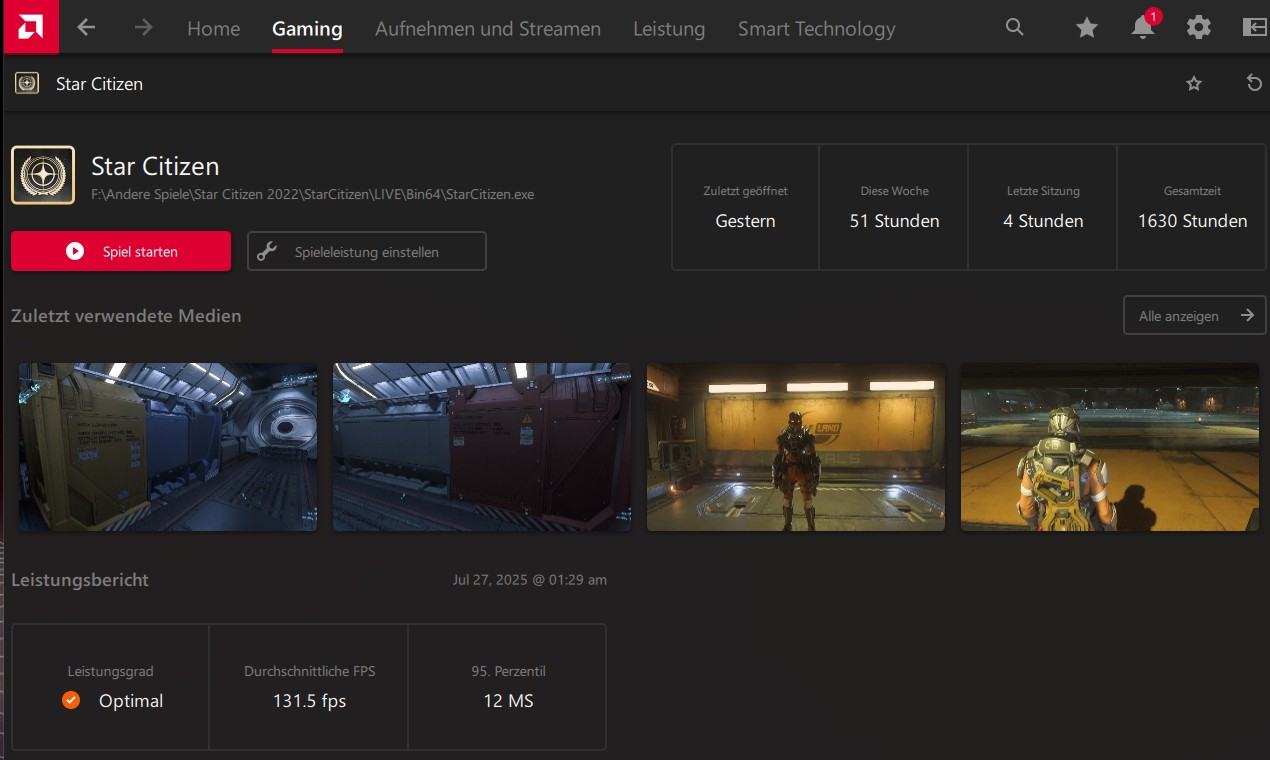Click the orange Optimal checkmark icon
This screenshot has width=1270, height=760.
[71, 700]
